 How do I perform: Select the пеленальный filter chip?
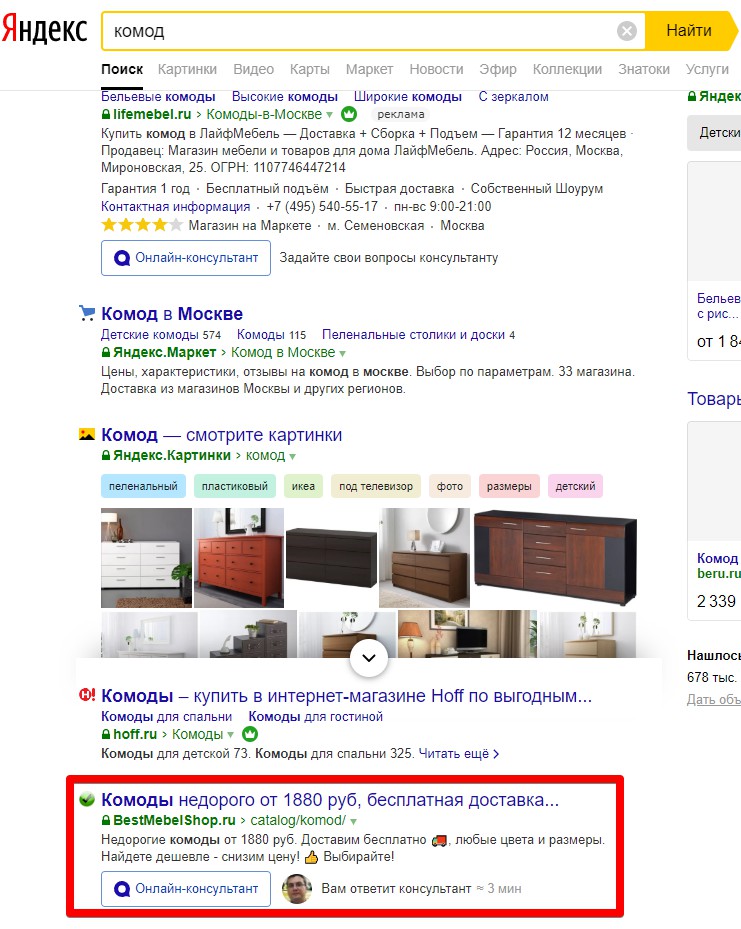pyautogui.click(x=143, y=486)
